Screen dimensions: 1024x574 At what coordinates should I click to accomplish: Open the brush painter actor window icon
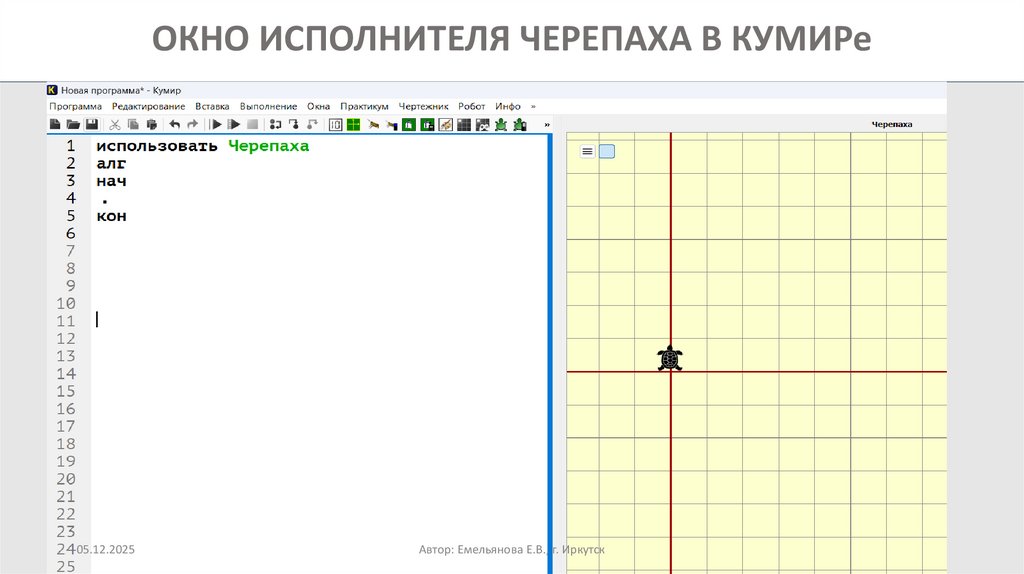(x=373, y=124)
